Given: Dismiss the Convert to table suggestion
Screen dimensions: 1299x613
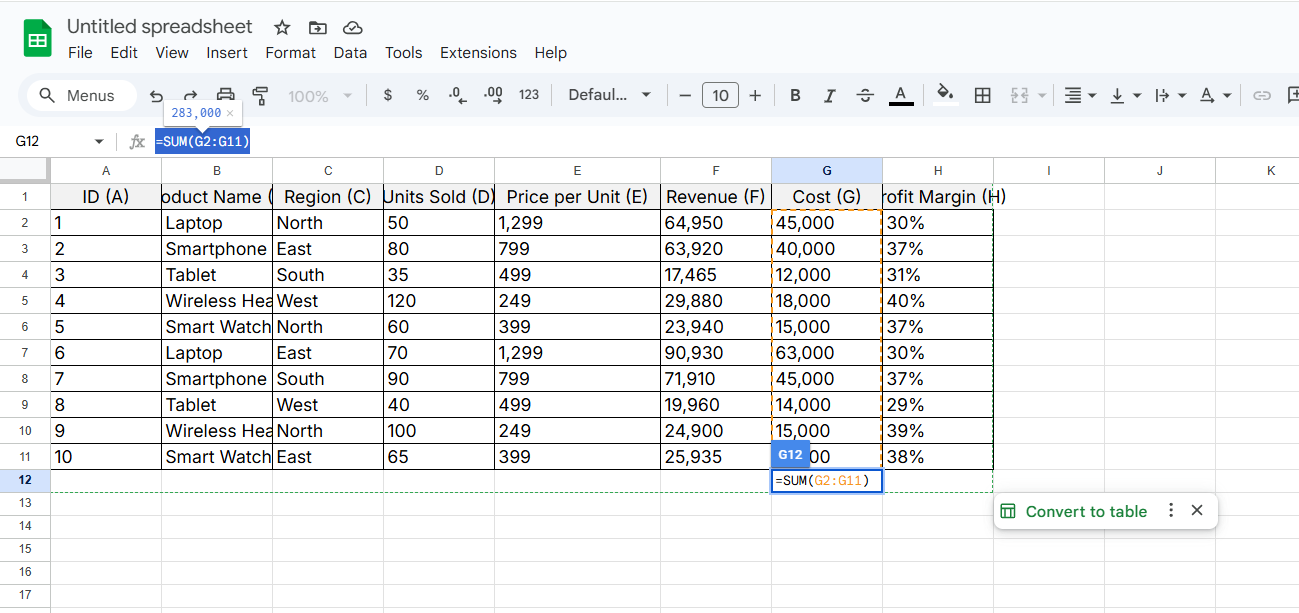Looking at the screenshot, I should point(1197,510).
